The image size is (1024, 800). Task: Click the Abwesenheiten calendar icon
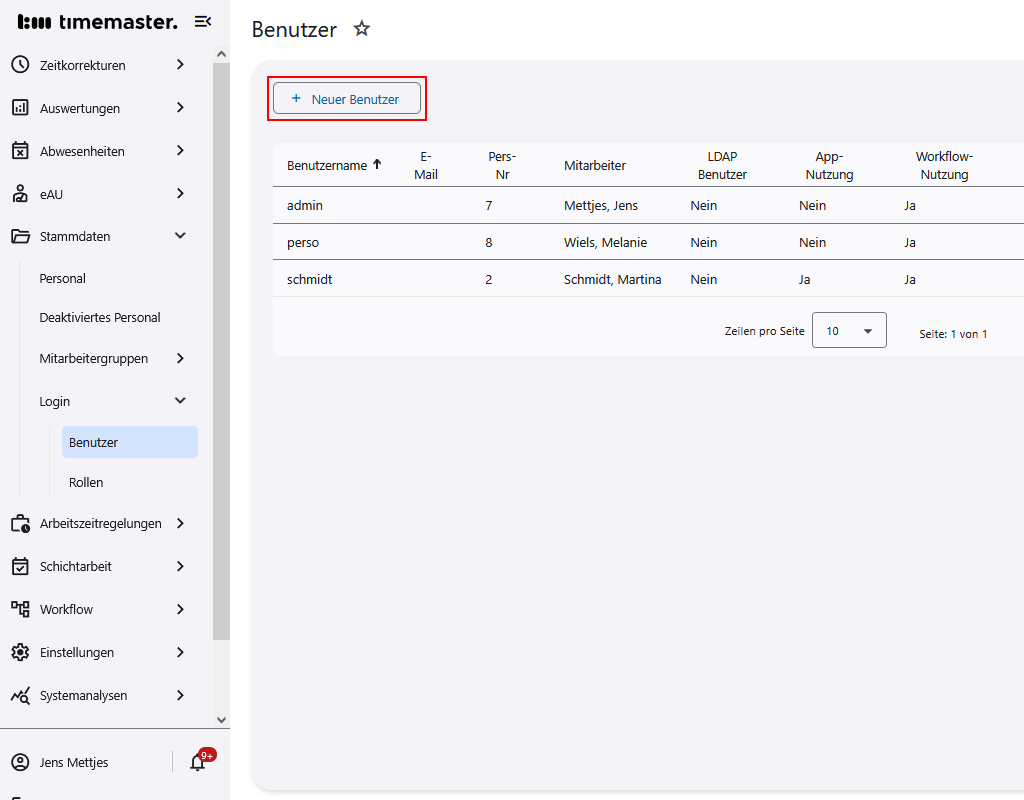(x=20, y=151)
